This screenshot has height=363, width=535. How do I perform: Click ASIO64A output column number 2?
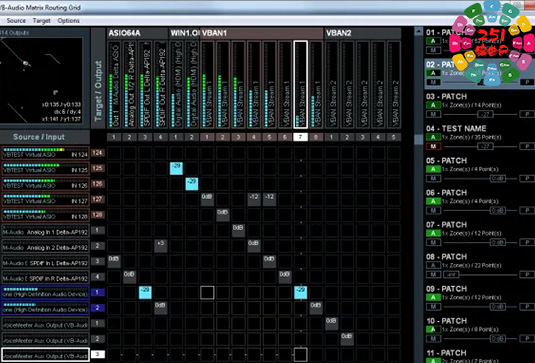click(130, 137)
